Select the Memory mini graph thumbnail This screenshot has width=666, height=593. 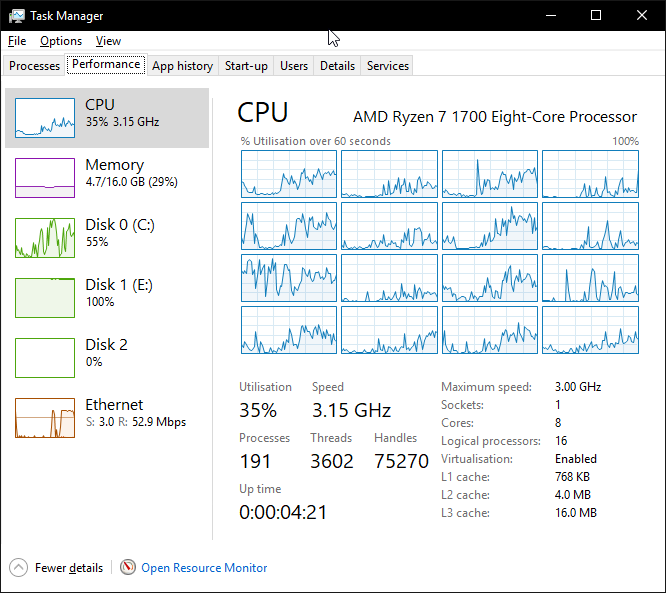(45, 178)
